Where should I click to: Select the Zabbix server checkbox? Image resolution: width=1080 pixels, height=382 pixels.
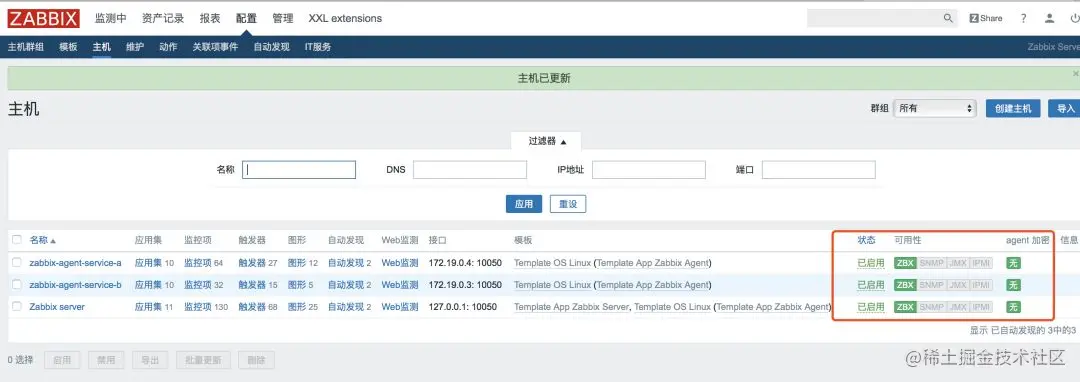coord(17,306)
